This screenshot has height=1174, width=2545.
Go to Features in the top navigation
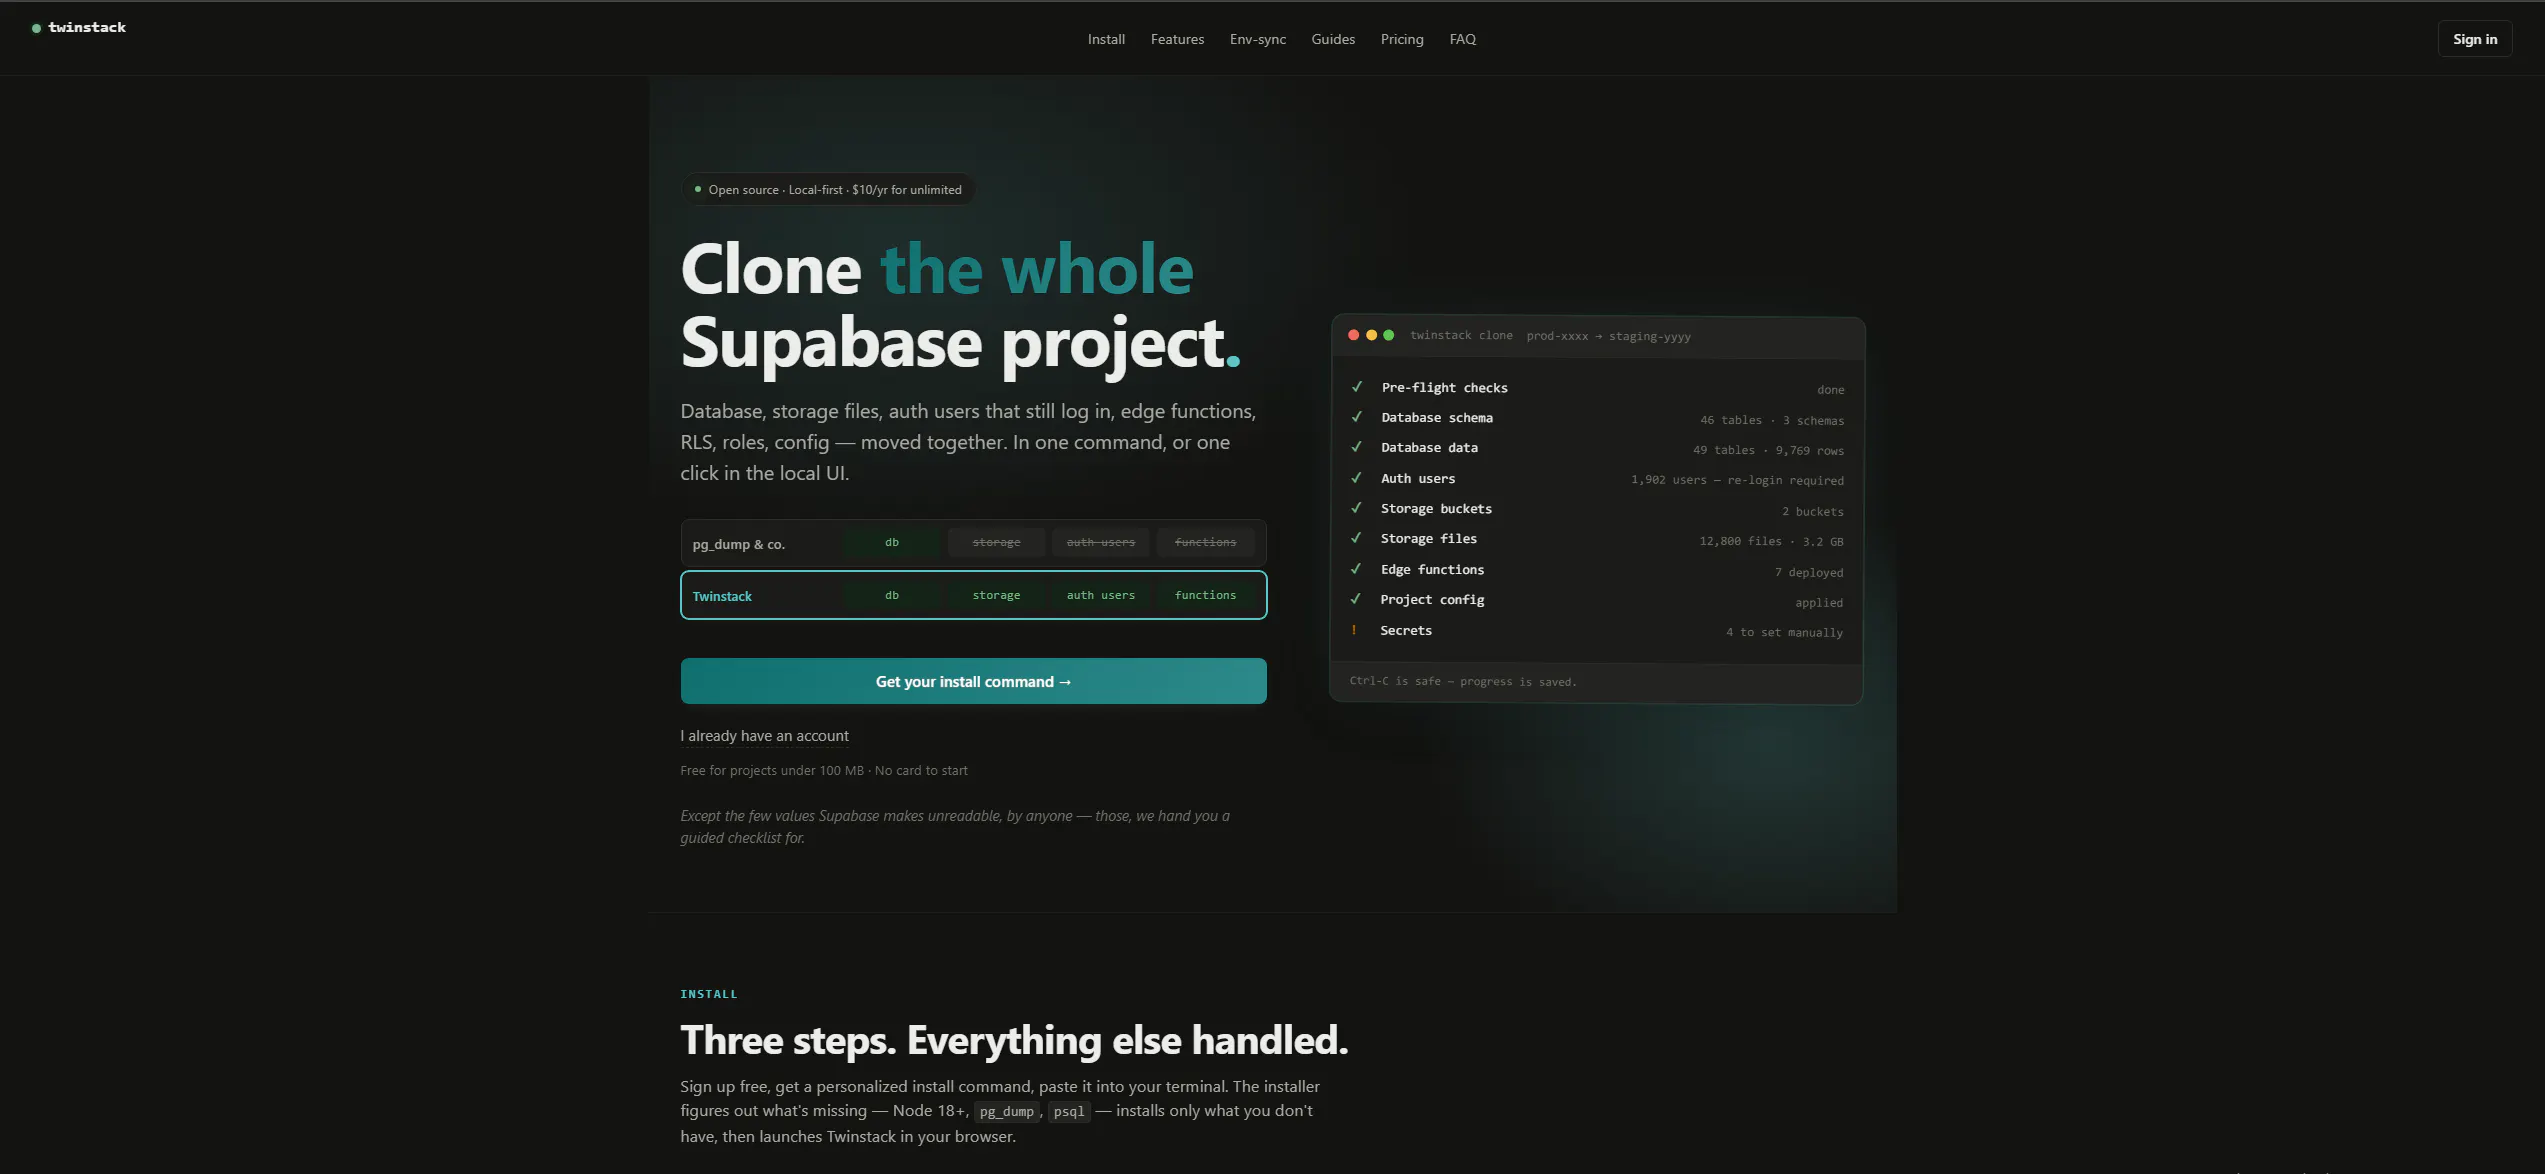(1177, 39)
